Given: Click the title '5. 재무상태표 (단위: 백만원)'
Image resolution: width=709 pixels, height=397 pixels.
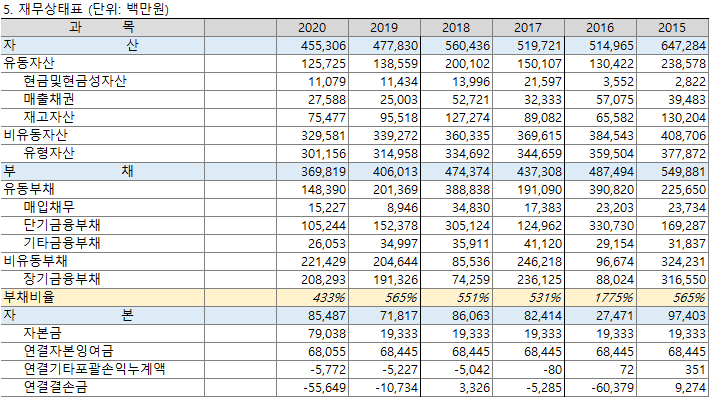Looking at the screenshot, I should point(86,9).
